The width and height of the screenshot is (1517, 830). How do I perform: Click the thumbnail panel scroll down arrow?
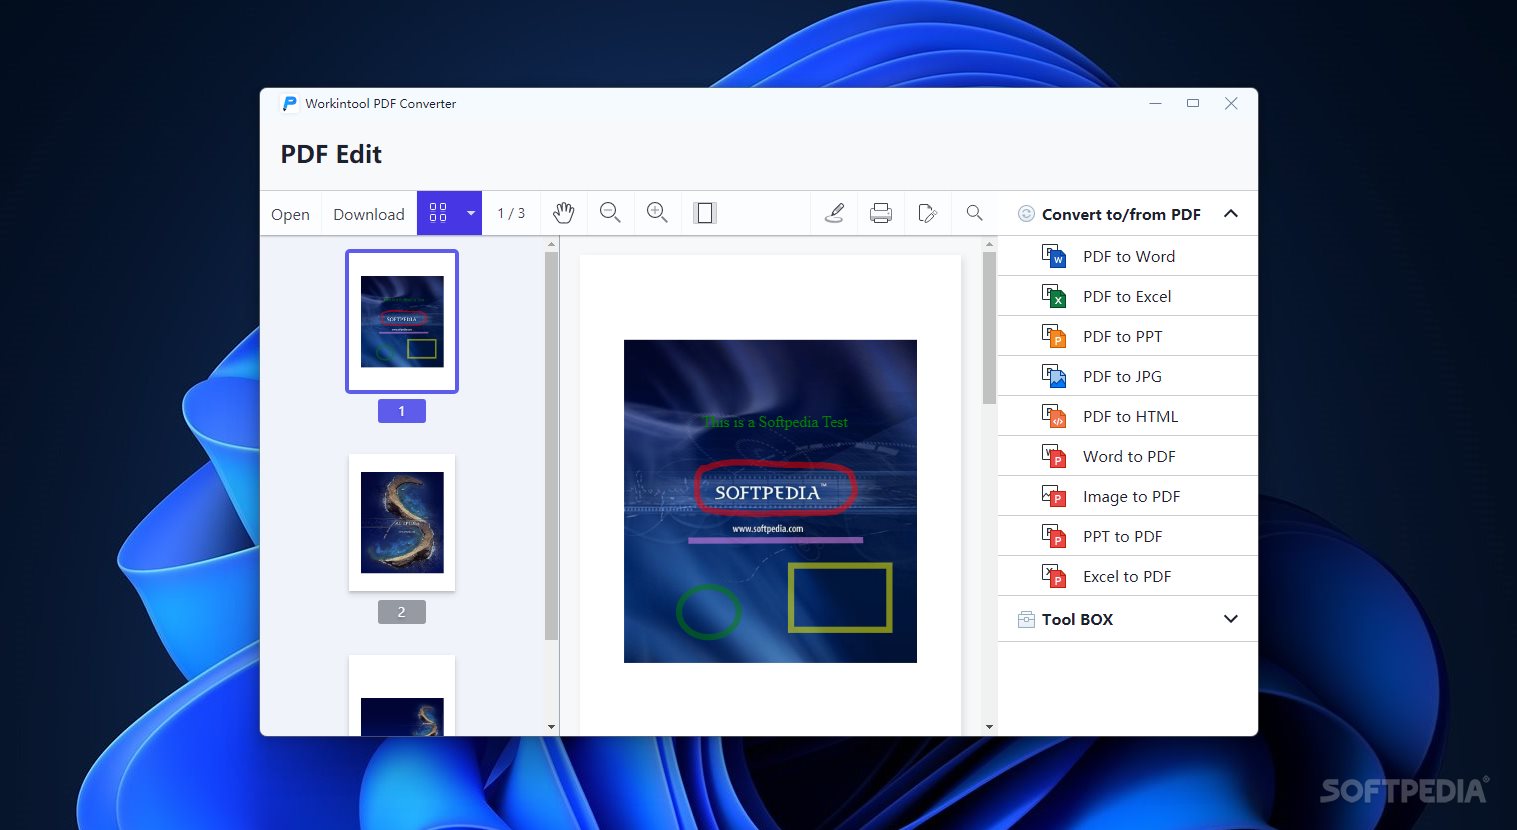pyautogui.click(x=551, y=727)
